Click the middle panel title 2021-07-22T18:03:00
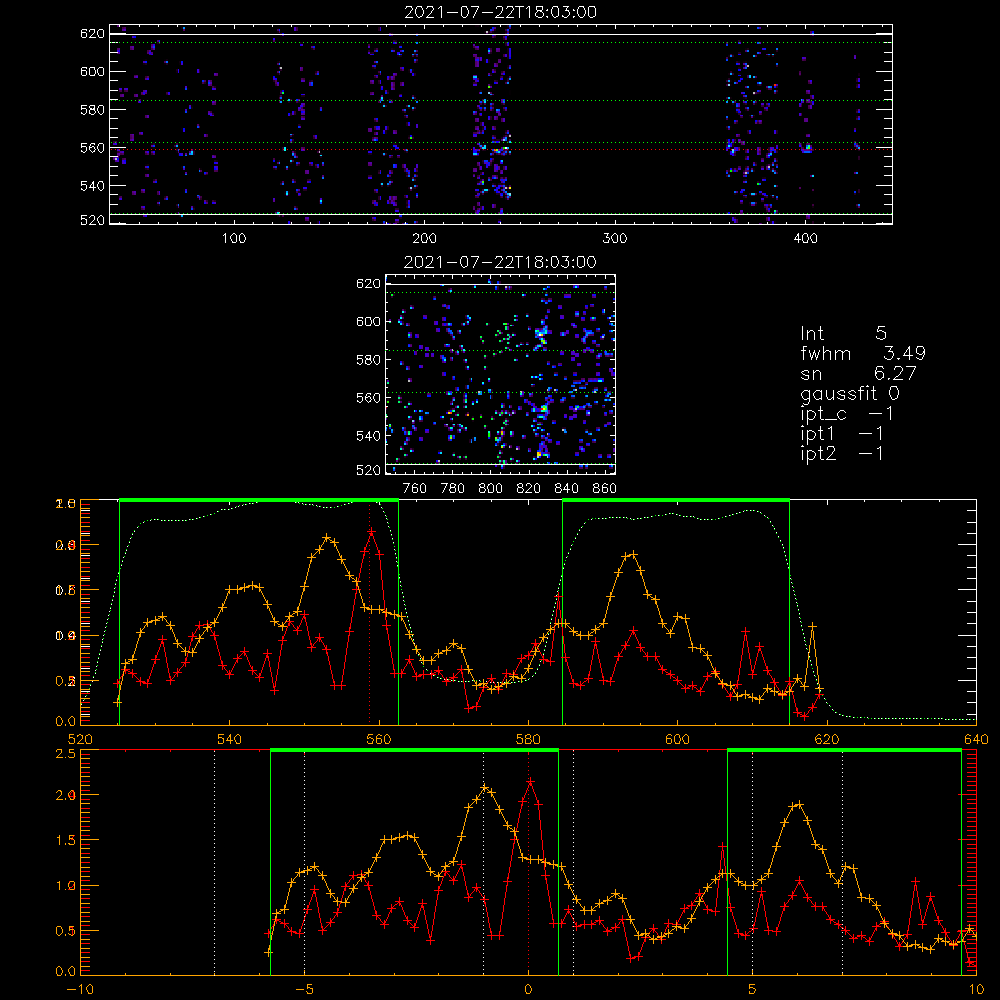Viewport: 1000px width, 1000px height. 500,262
